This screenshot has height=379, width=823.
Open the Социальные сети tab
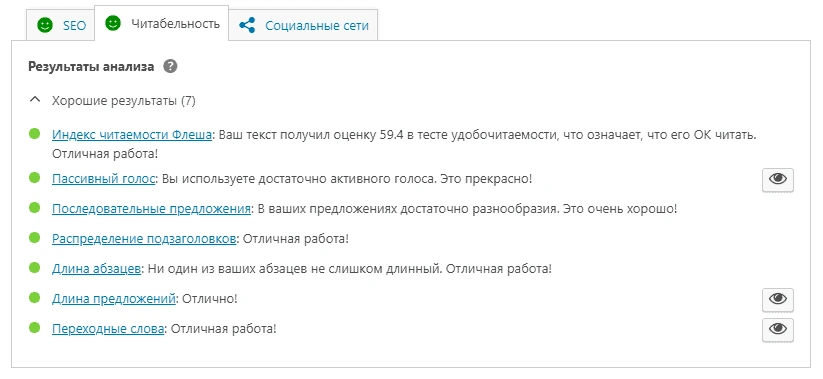coord(303,25)
